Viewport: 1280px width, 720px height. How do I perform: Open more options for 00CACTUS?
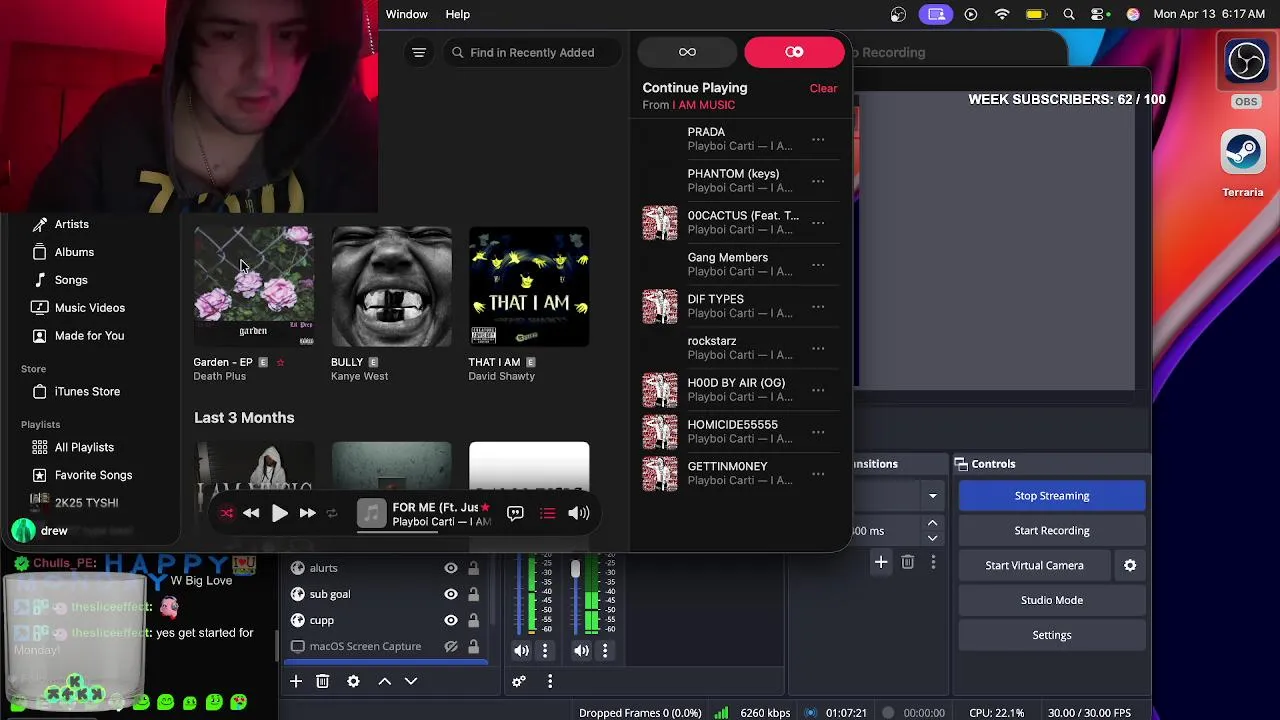click(x=818, y=223)
